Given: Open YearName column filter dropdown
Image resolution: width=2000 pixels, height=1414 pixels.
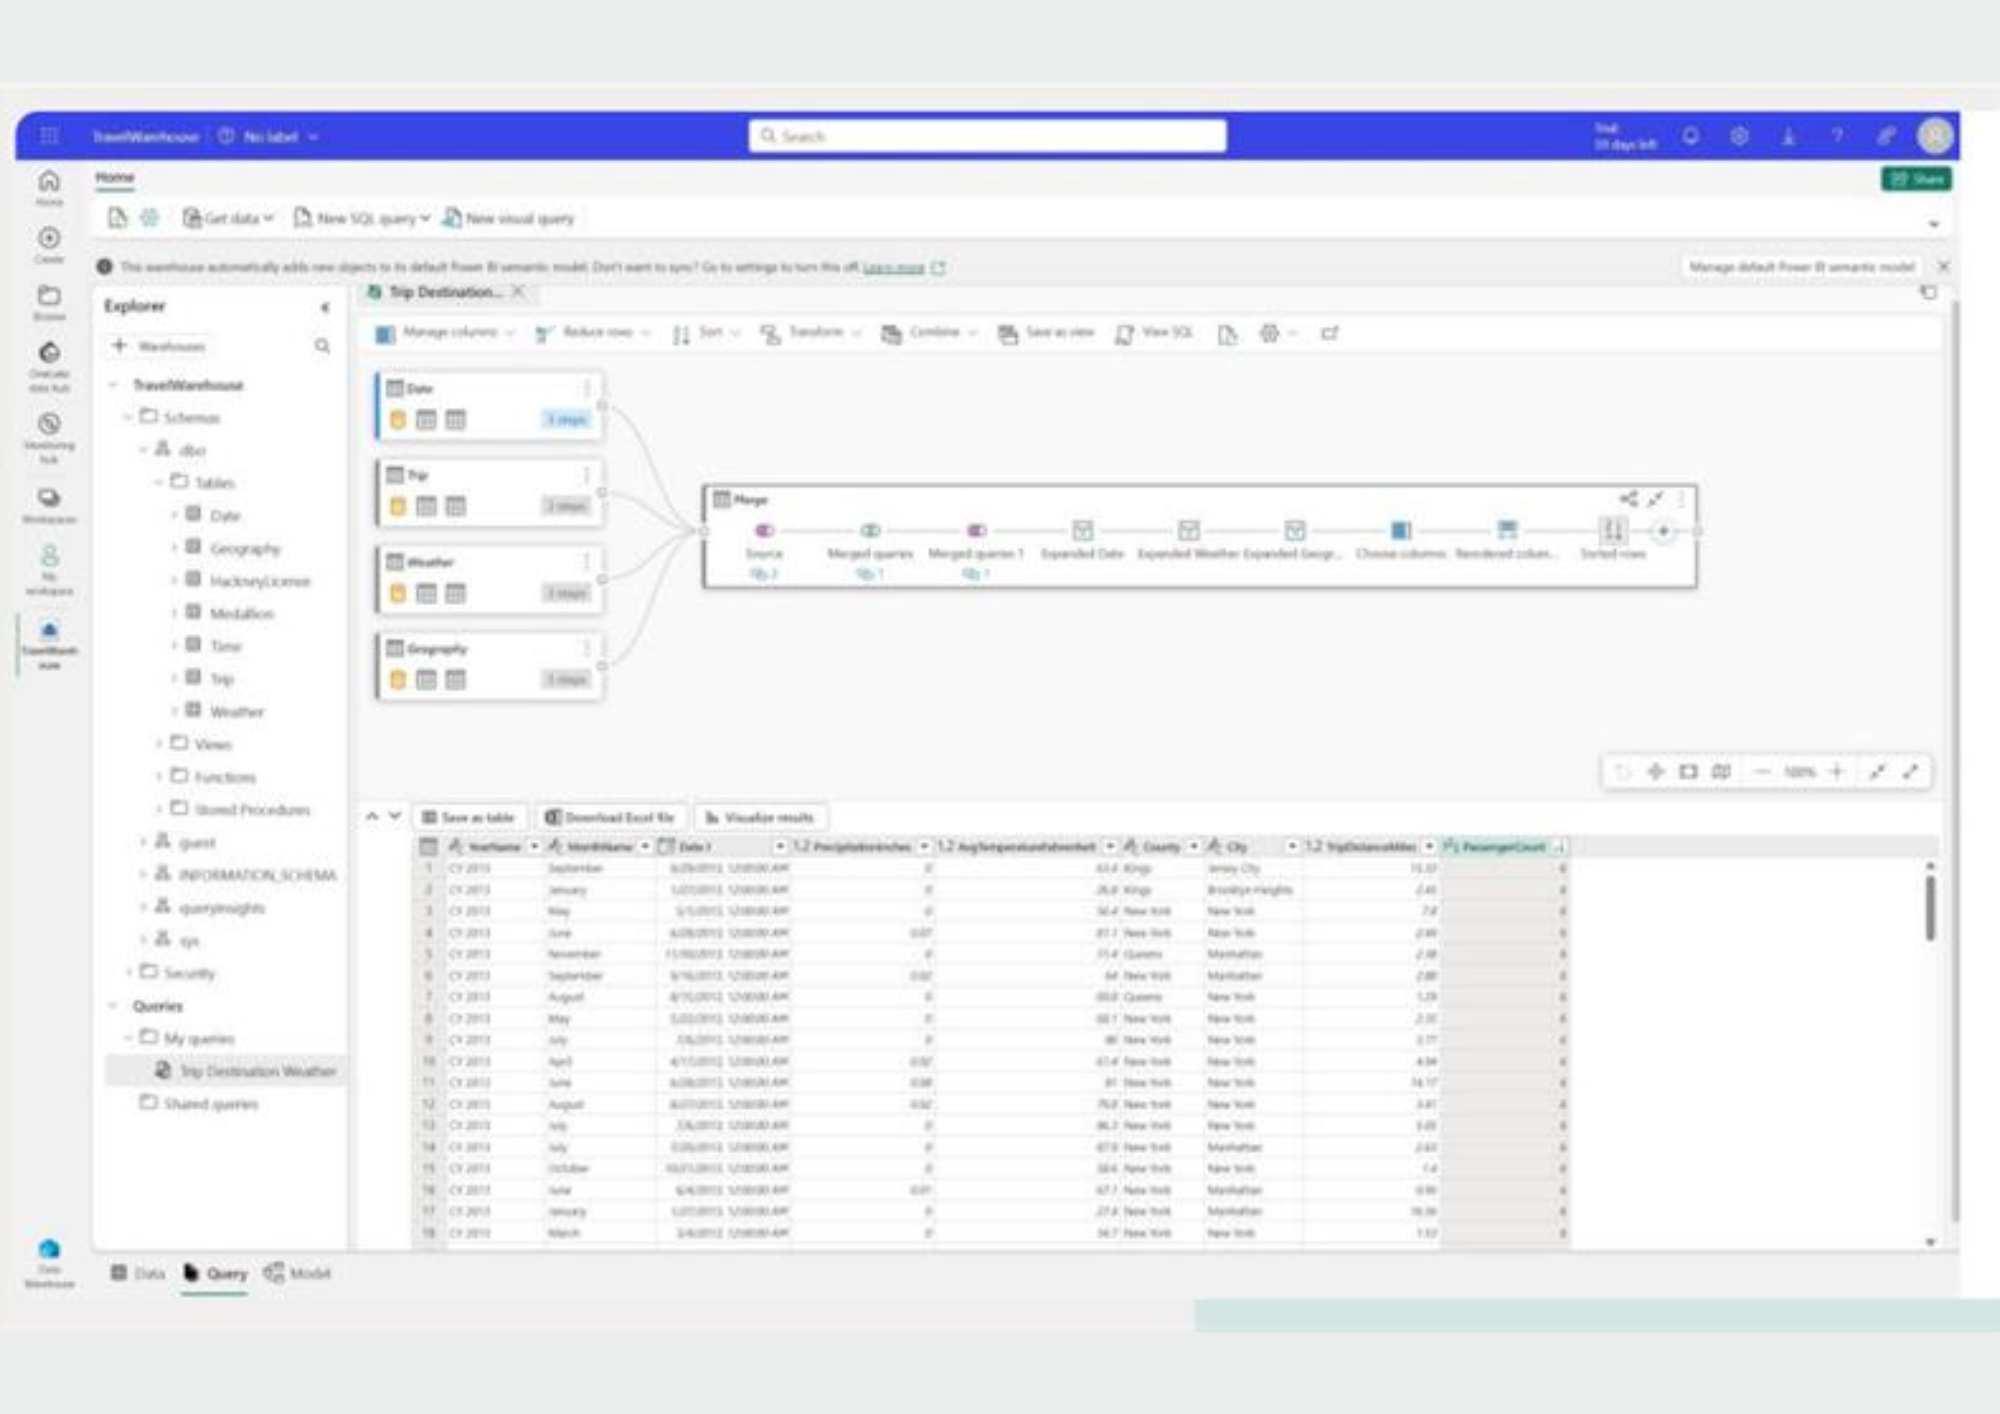Looking at the screenshot, I should point(534,847).
